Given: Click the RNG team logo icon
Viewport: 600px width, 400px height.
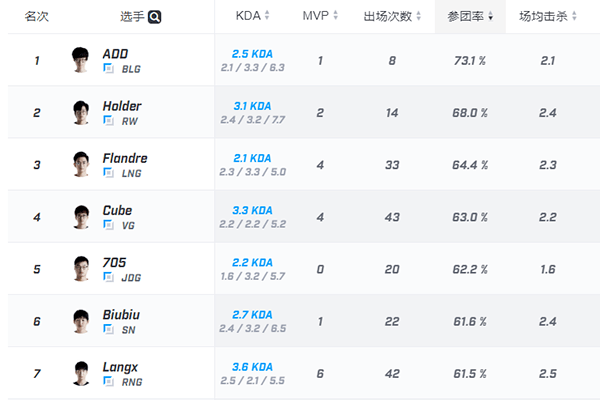Looking at the screenshot, I should click(108, 380).
